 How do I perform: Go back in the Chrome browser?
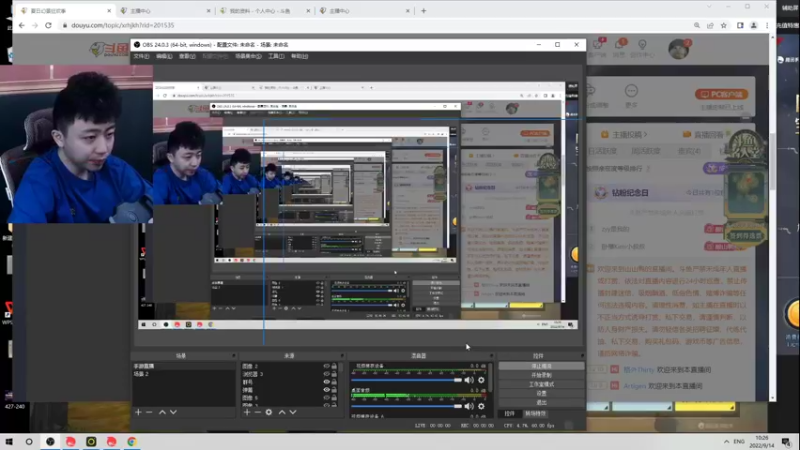[x=21, y=25]
